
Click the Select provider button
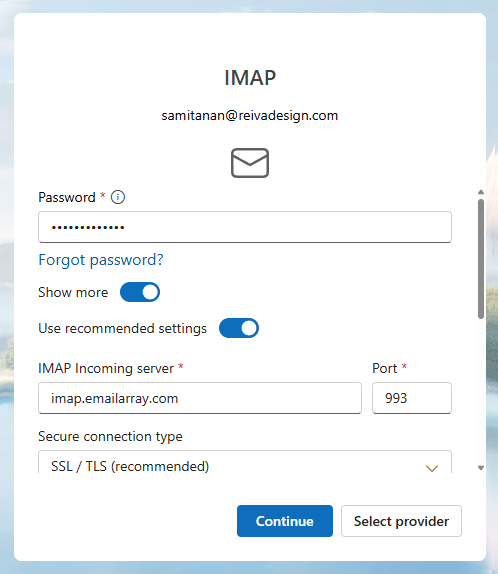pyautogui.click(x=401, y=521)
